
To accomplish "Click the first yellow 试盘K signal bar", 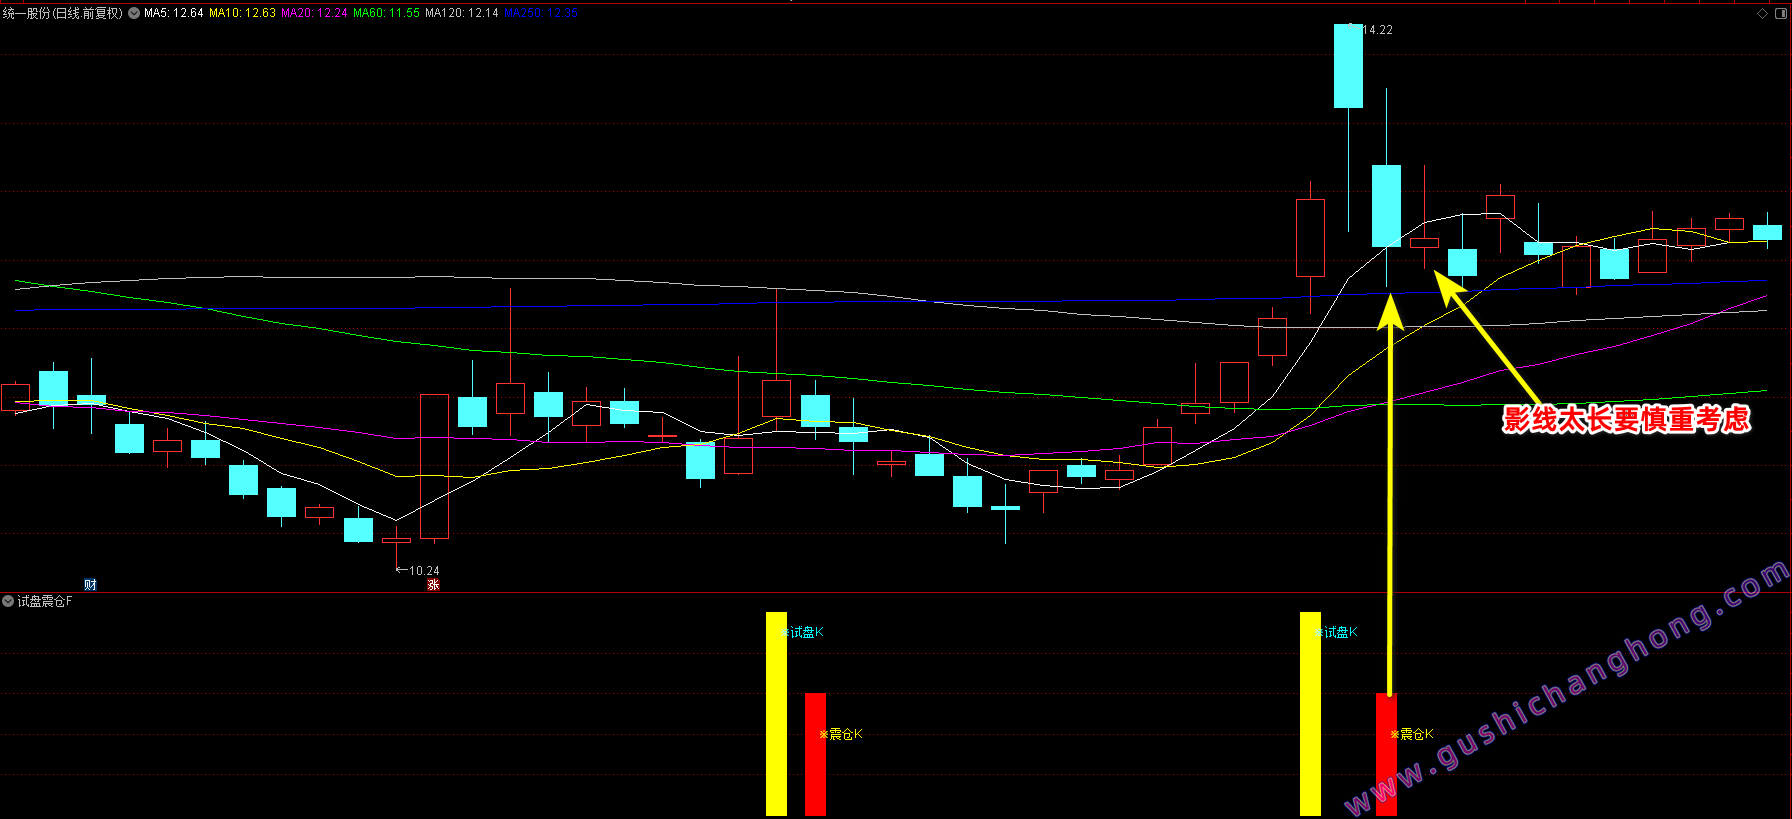I will [776, 714].
